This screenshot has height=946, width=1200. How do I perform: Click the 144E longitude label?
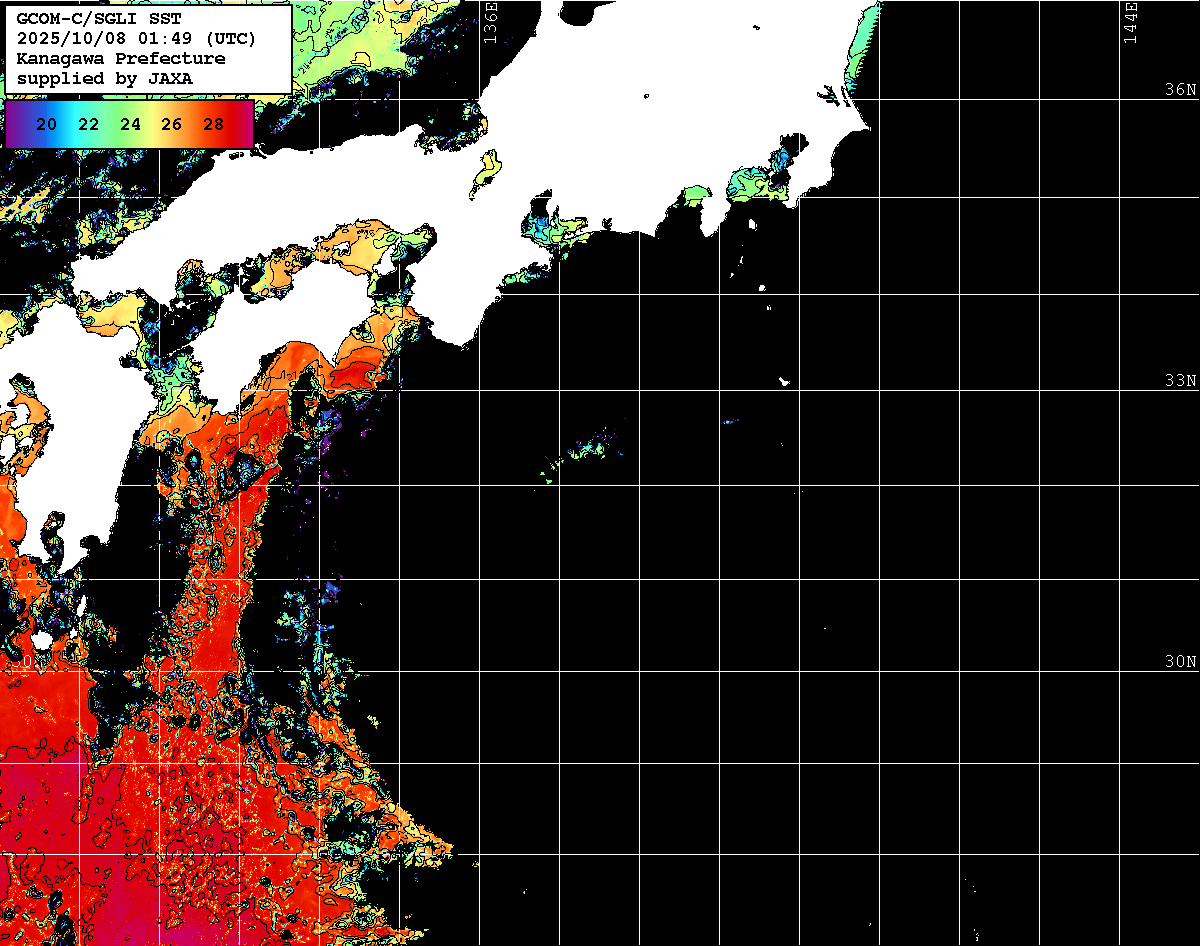pyautogui.click(x=1131, y=22)
